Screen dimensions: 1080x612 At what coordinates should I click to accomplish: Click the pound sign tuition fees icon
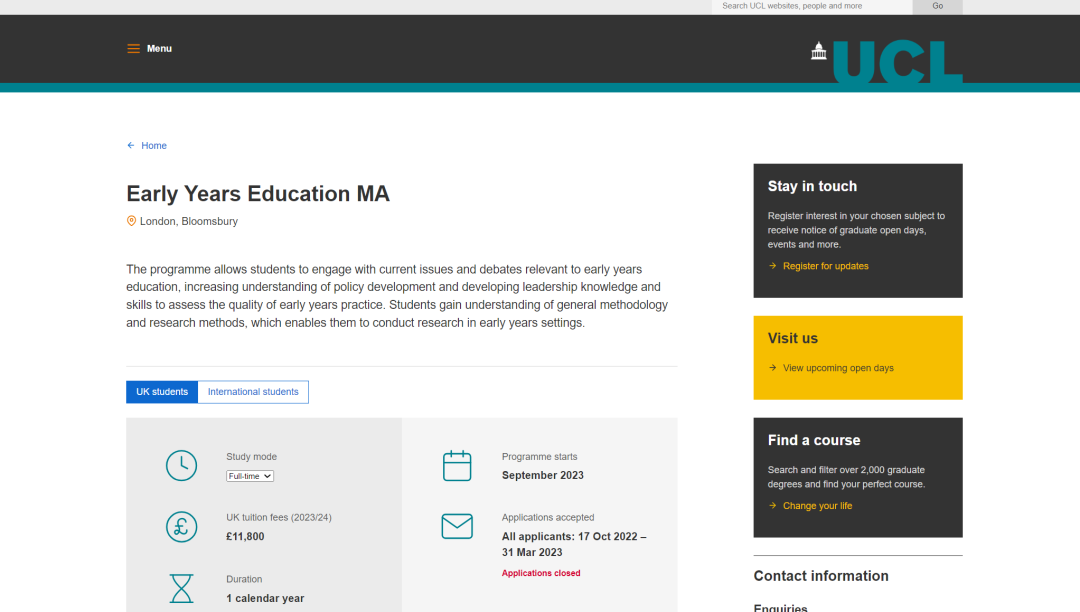tap(181, 527)
